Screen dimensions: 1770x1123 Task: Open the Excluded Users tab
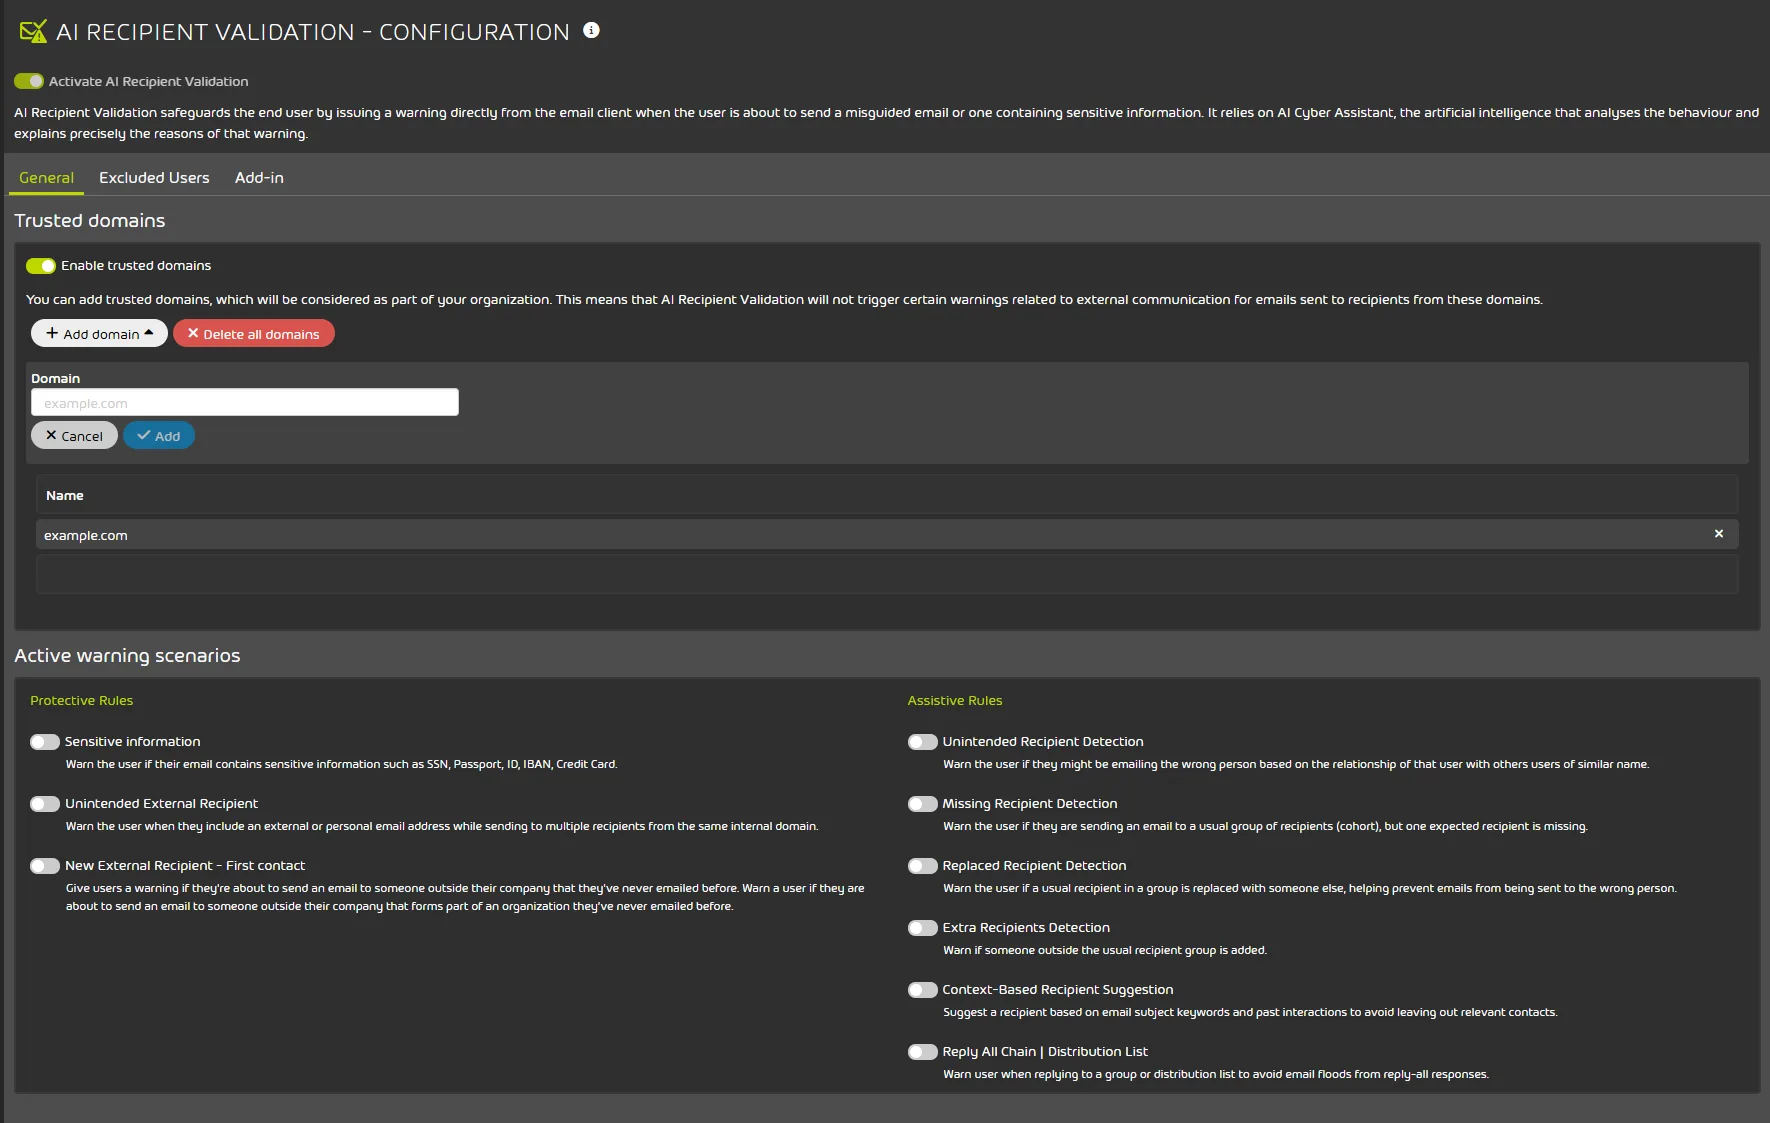point(154,178)
